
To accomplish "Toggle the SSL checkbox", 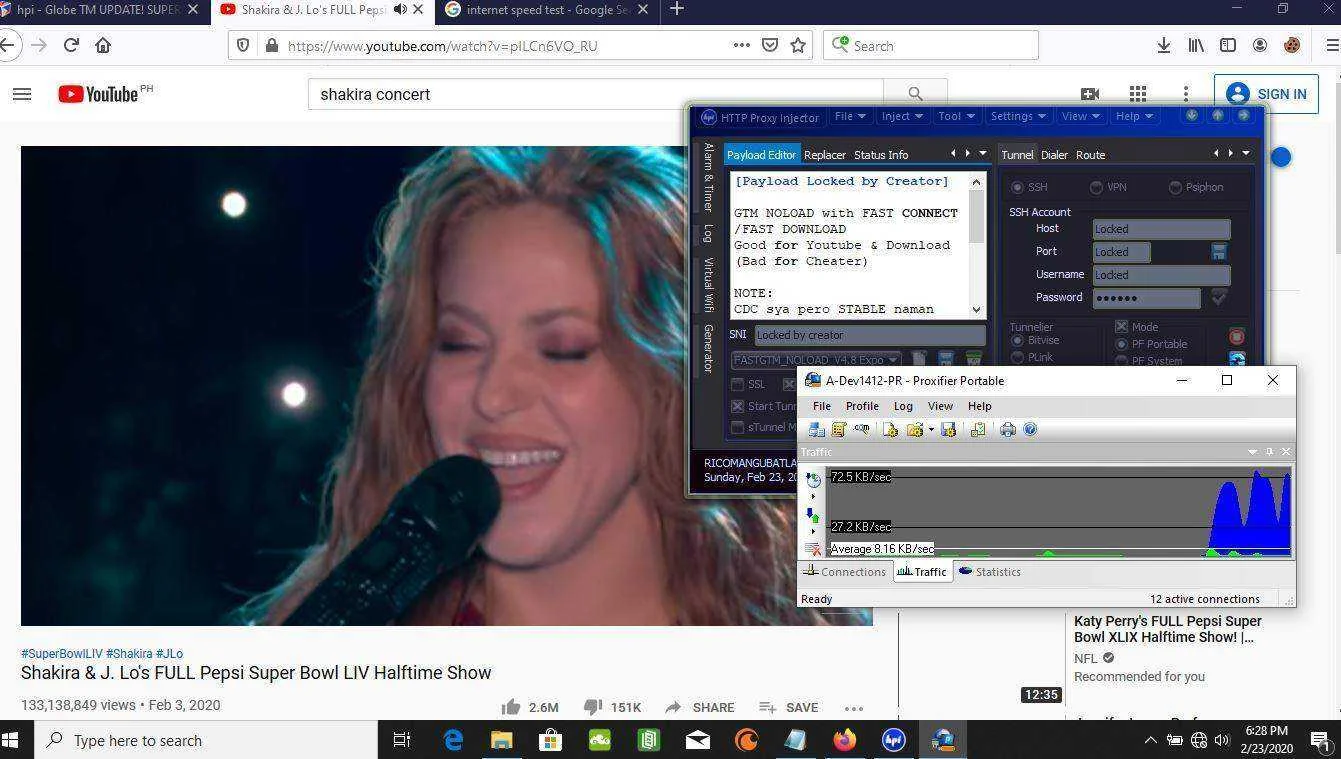I will (x=737, y=384).
